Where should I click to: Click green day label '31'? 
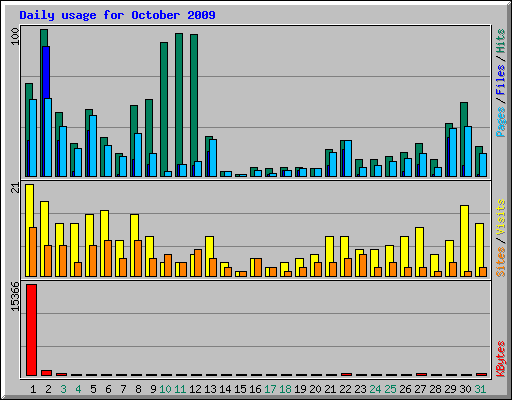click(480, 389)
